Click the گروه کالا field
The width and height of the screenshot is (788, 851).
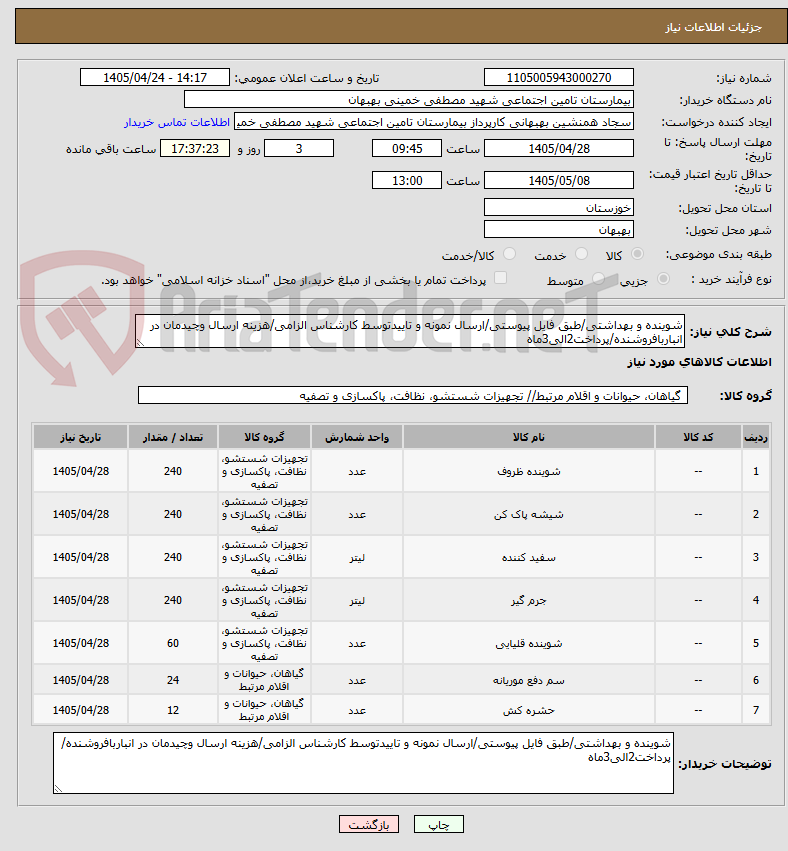coord(413,396)
